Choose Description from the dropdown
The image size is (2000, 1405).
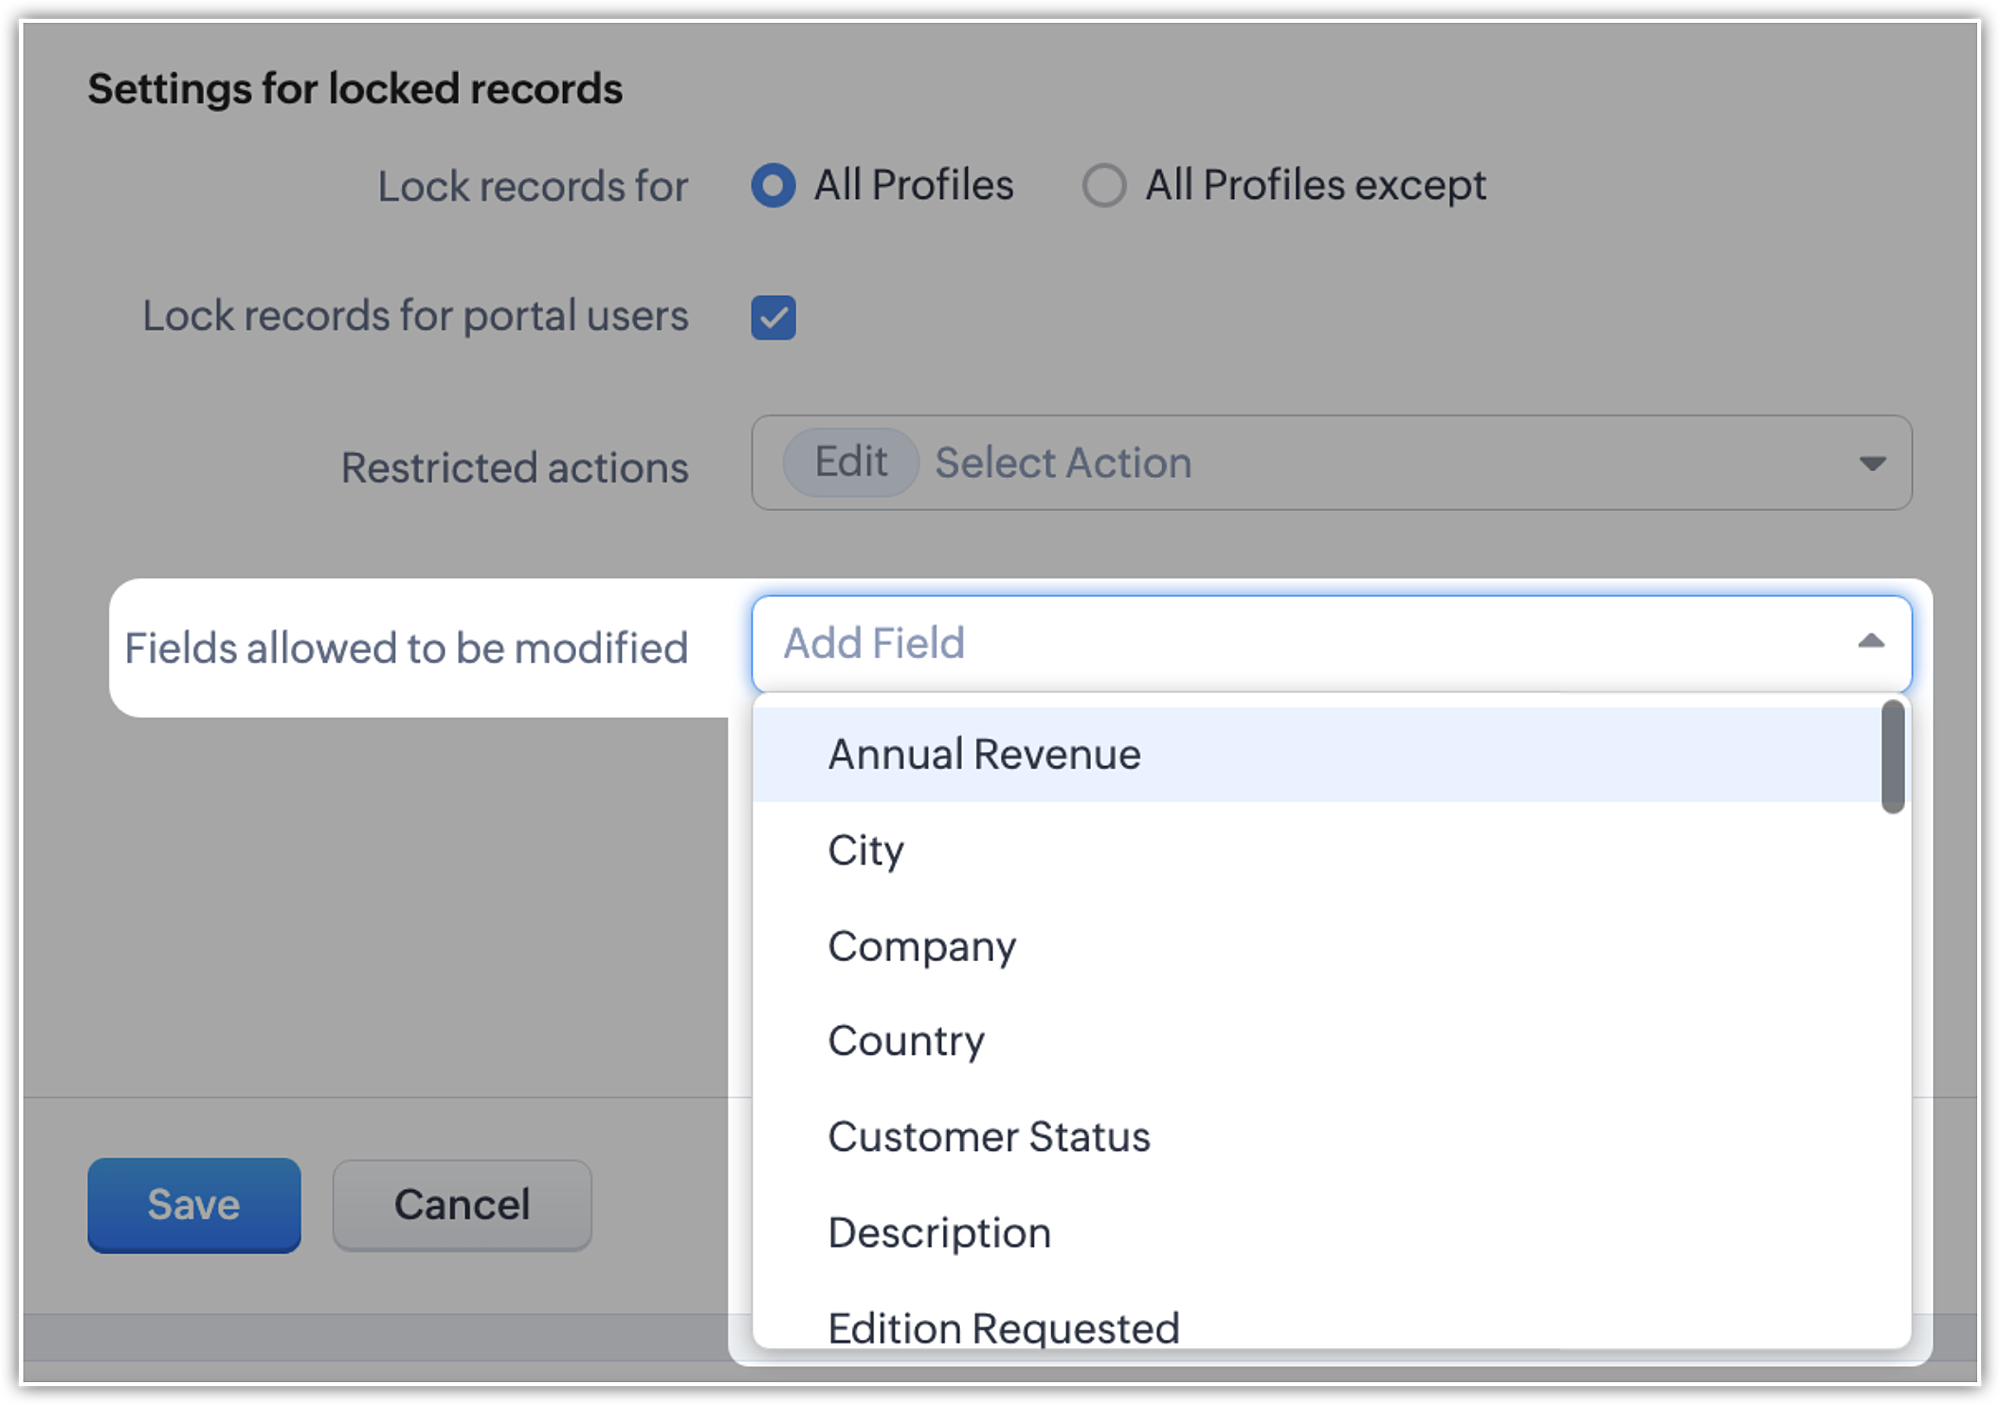(x=939, y=1233)
